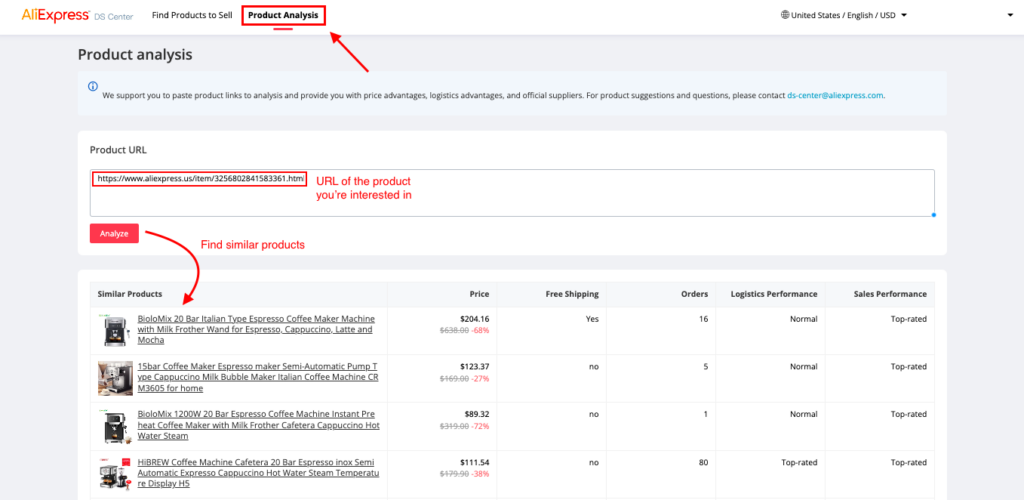Image resolution: width=1024 pixels, height=500 pixels.
Task: Click the 15bar Coffee Maker product thumbnail
Action: [115, 378]
